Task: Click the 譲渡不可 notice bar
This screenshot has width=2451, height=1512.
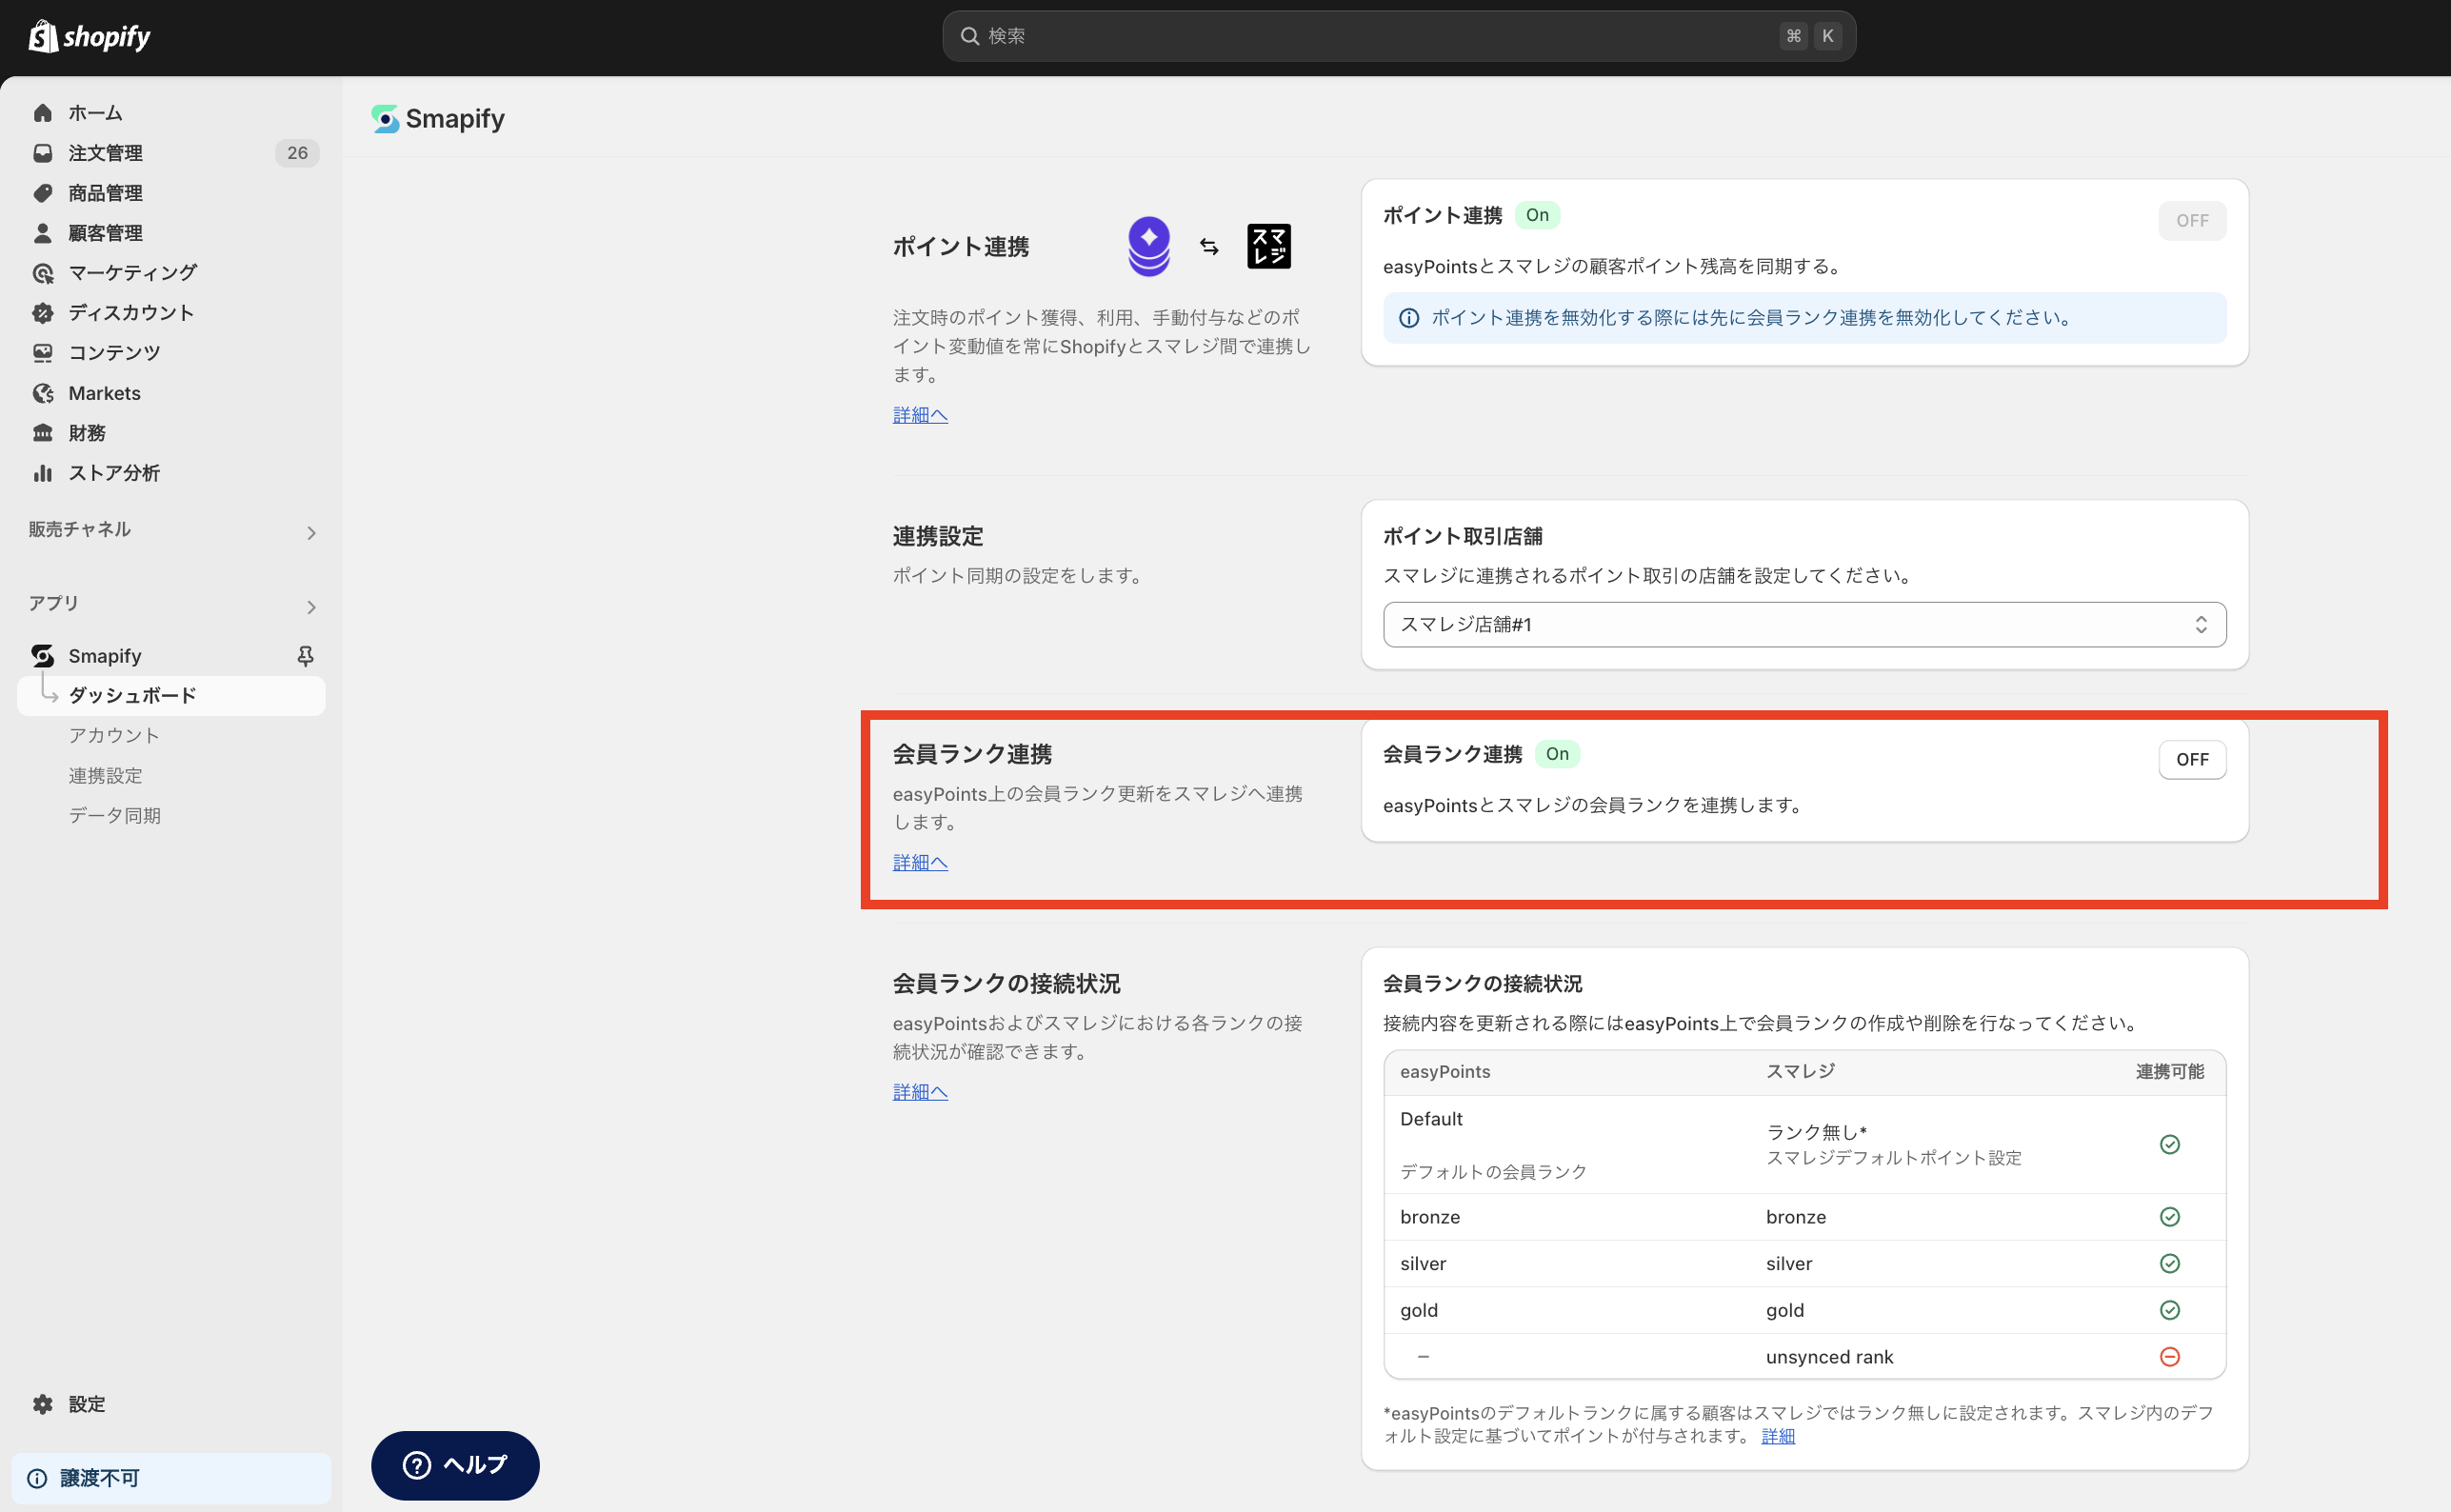Action: (171, 1478)
